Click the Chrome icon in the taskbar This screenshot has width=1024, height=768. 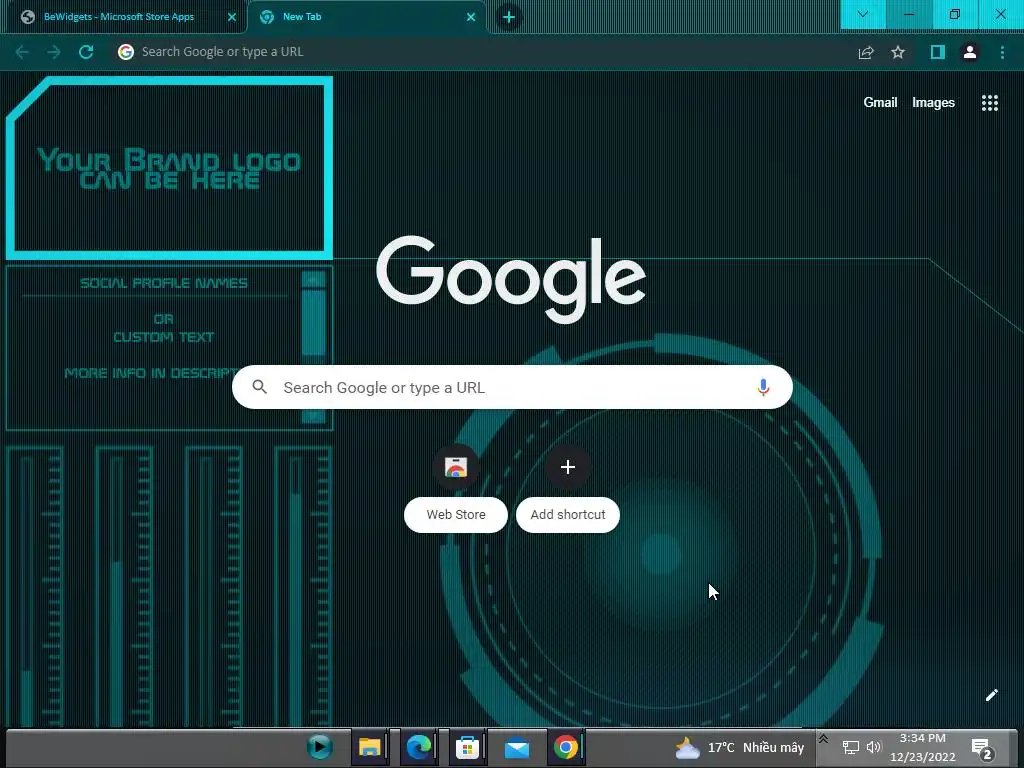click(566, 747)
